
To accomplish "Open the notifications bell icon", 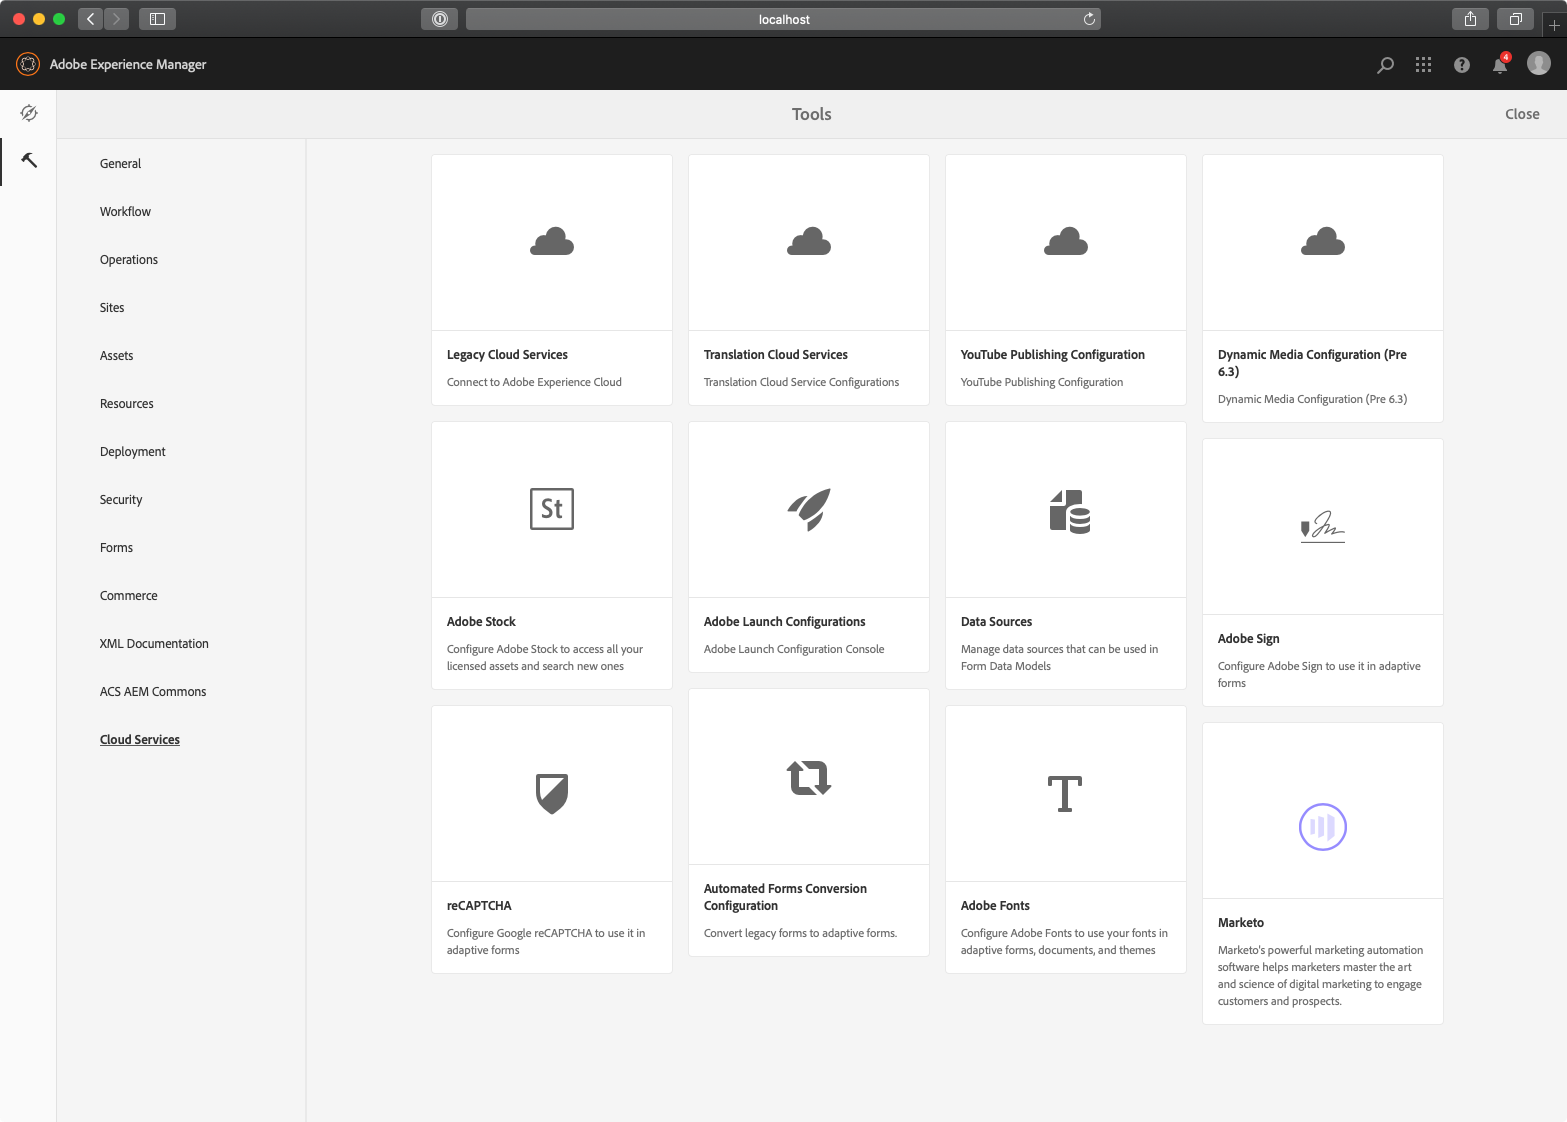I will pos(1500,64).
